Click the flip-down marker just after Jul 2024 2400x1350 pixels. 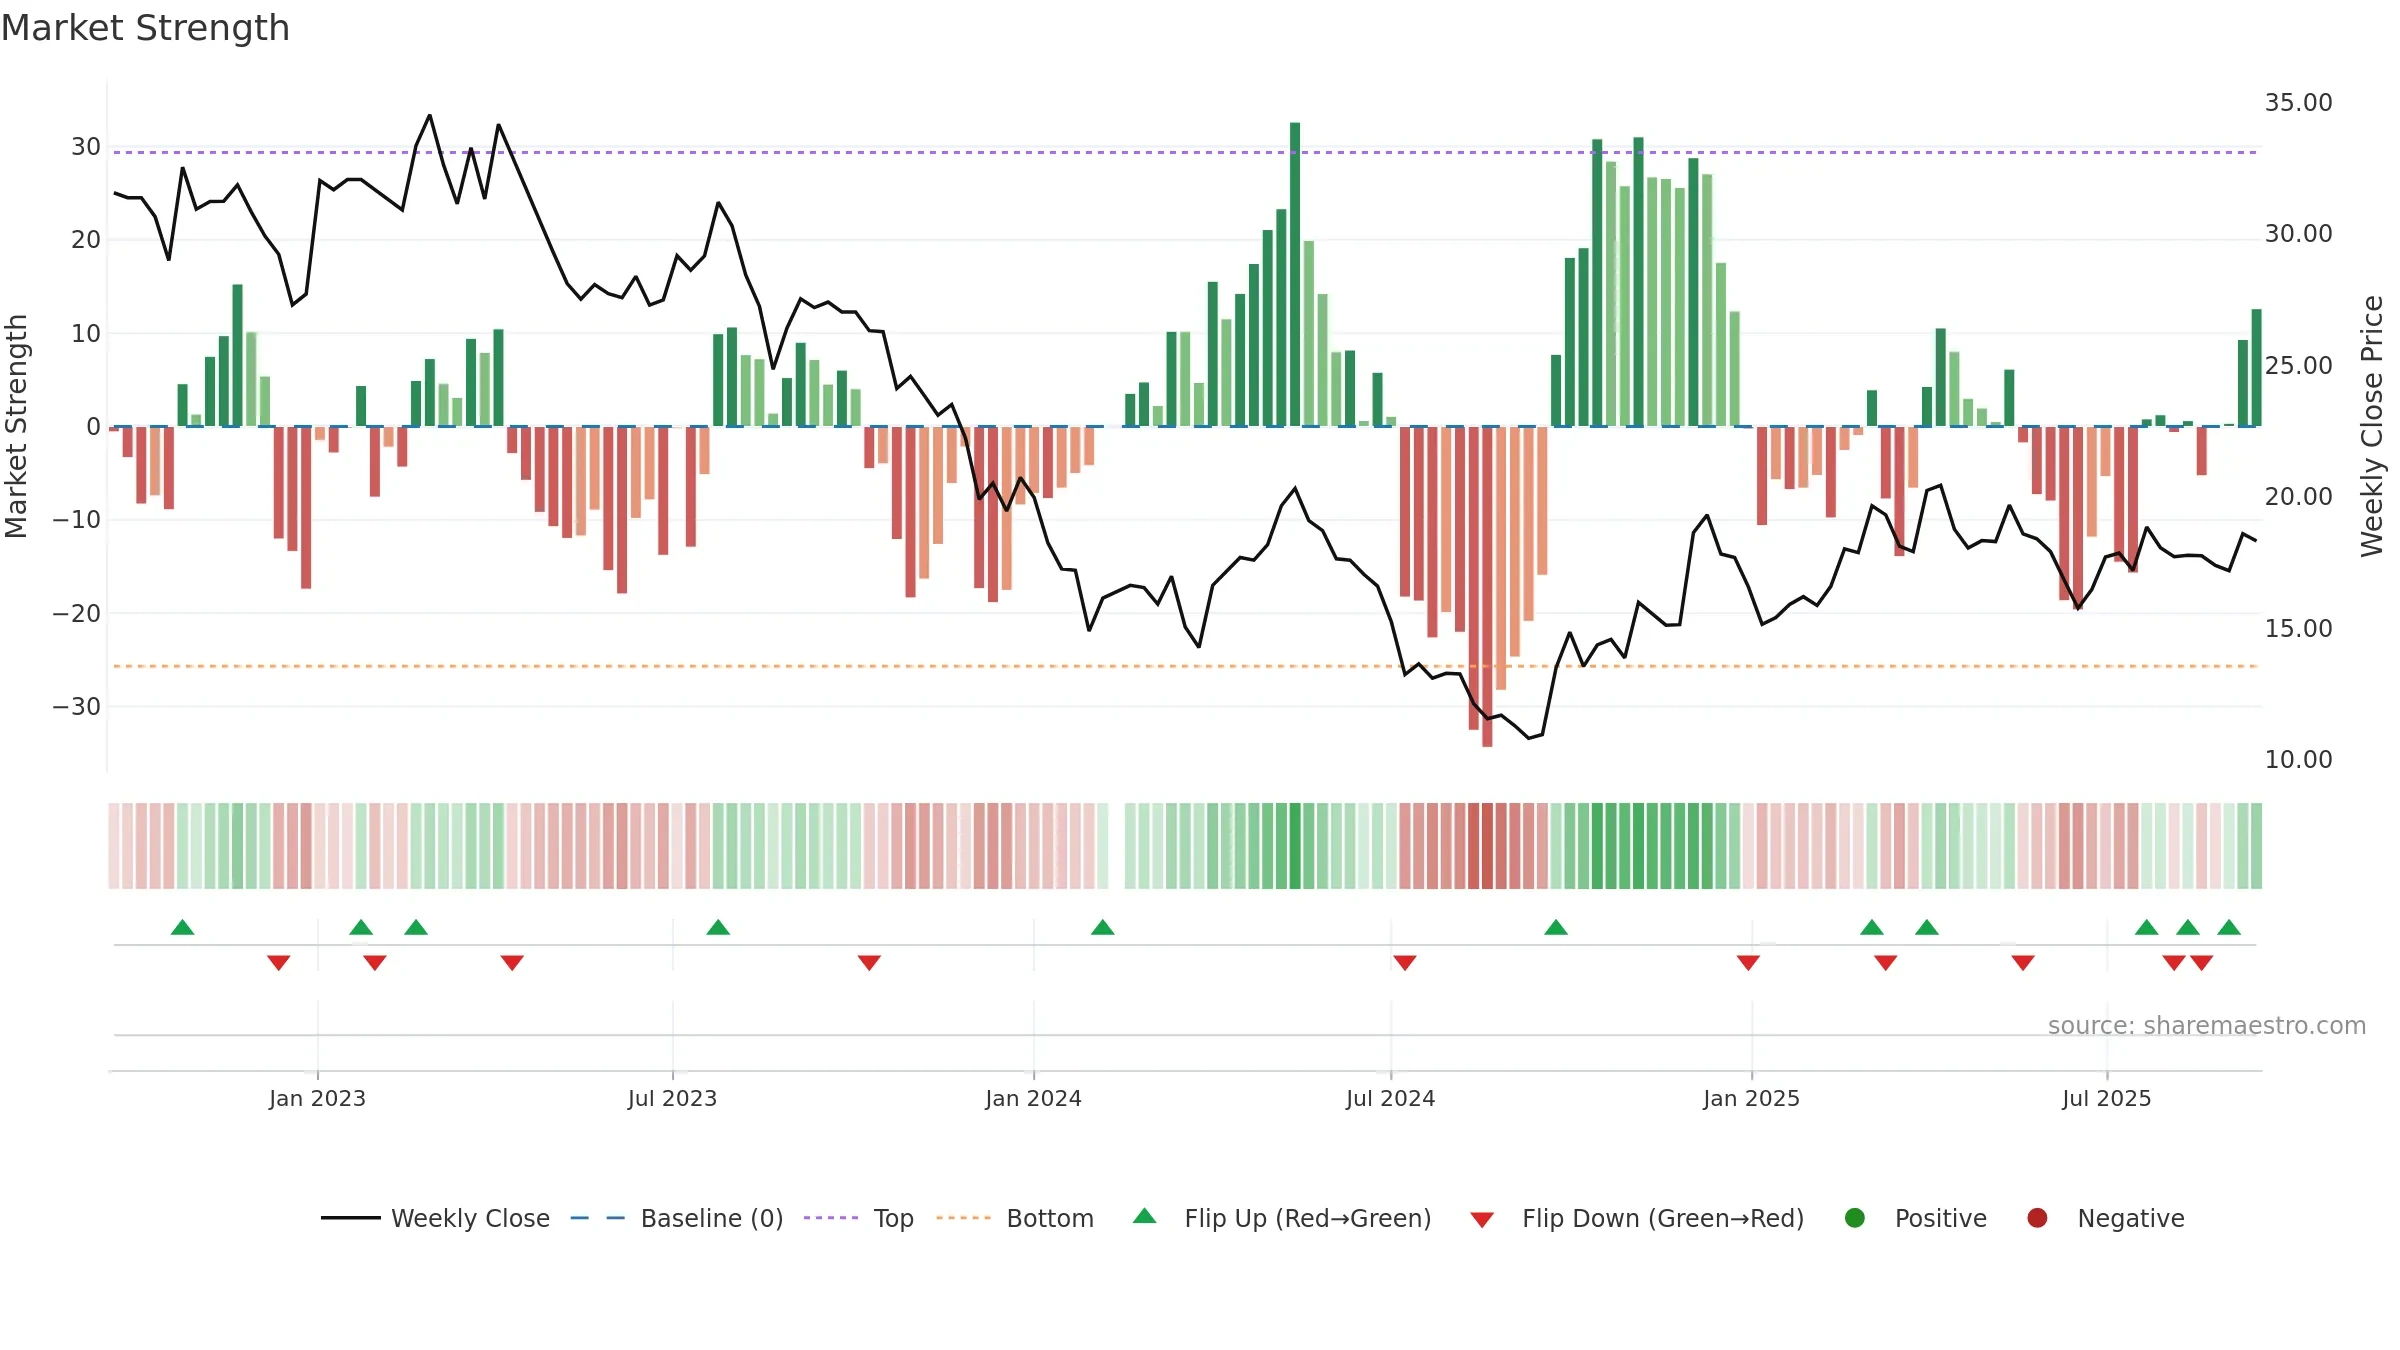coord(1405,963)
